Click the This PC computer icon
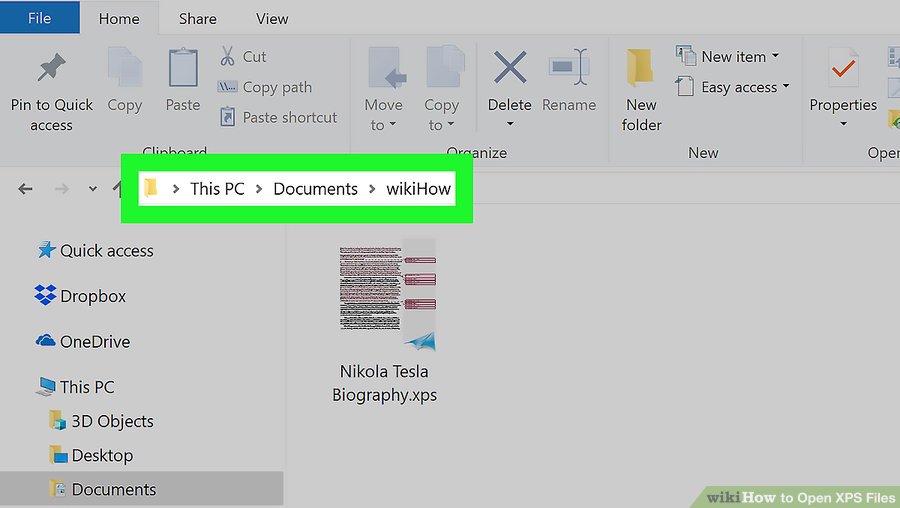Viewport: 900px width, 508px height. click(x=46, y=386)
